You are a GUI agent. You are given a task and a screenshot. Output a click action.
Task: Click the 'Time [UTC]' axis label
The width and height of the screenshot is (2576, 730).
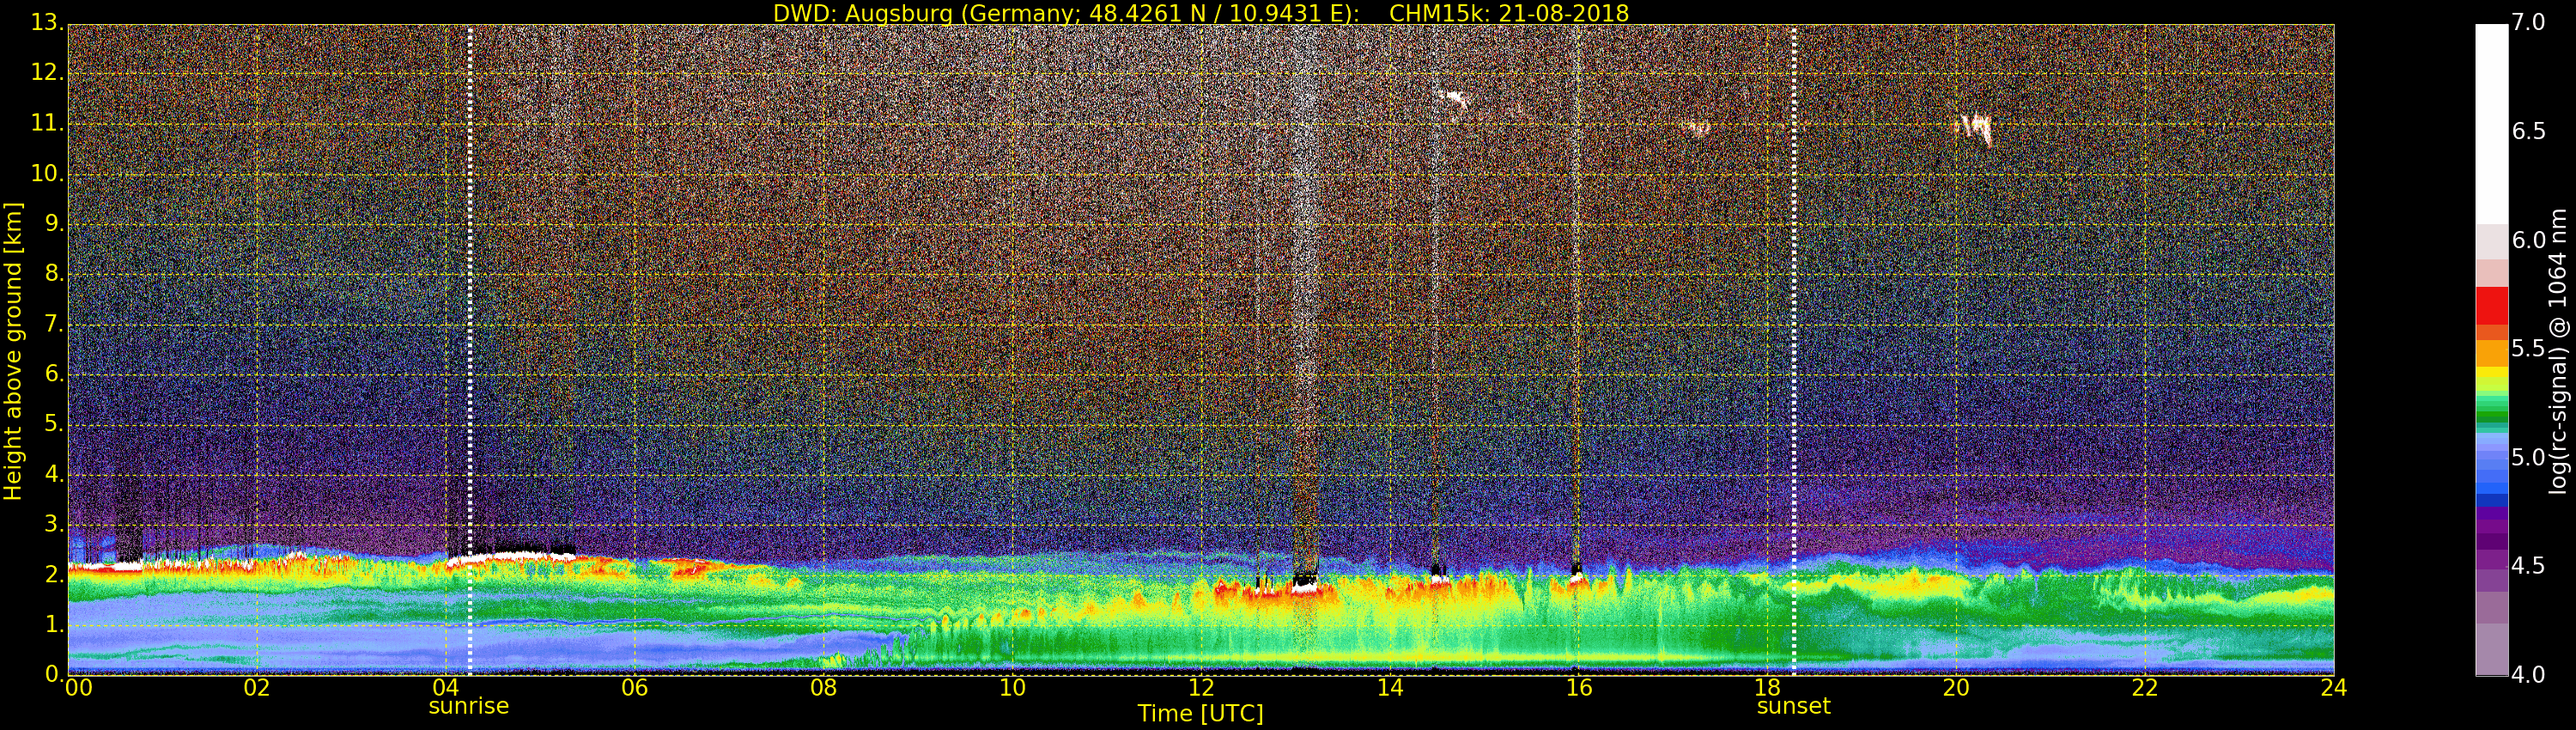tap(1200, 714)
